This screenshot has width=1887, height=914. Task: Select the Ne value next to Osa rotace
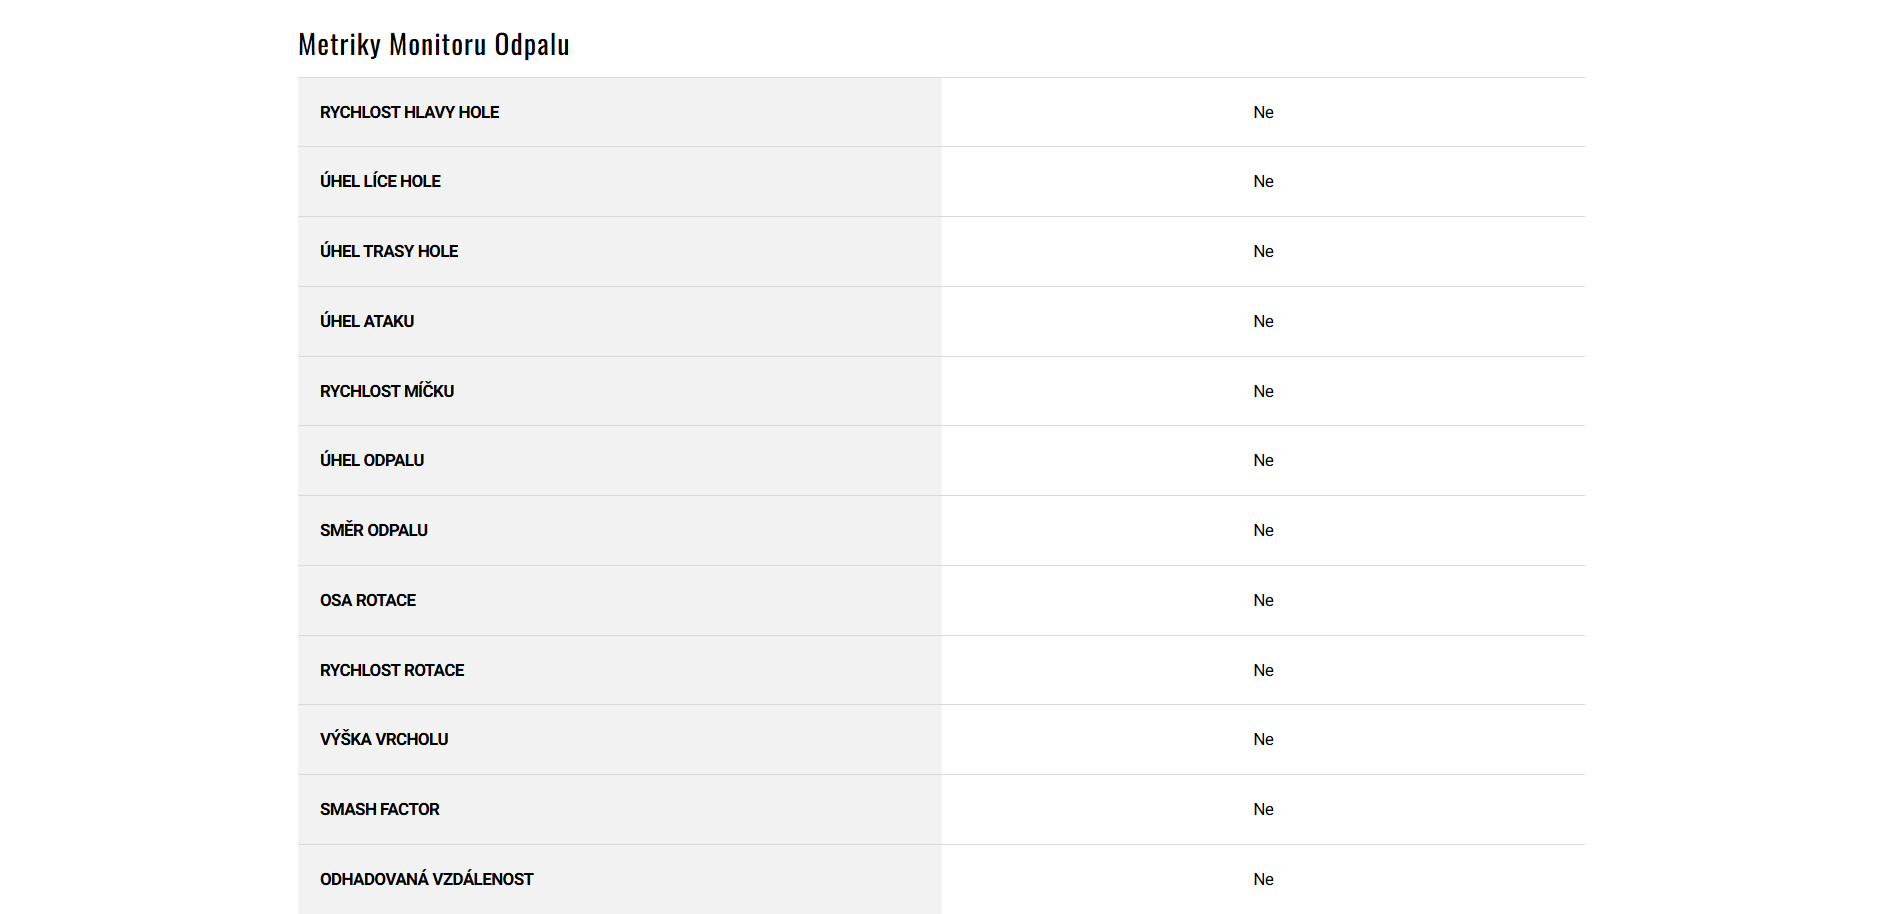pos(1263,600)
